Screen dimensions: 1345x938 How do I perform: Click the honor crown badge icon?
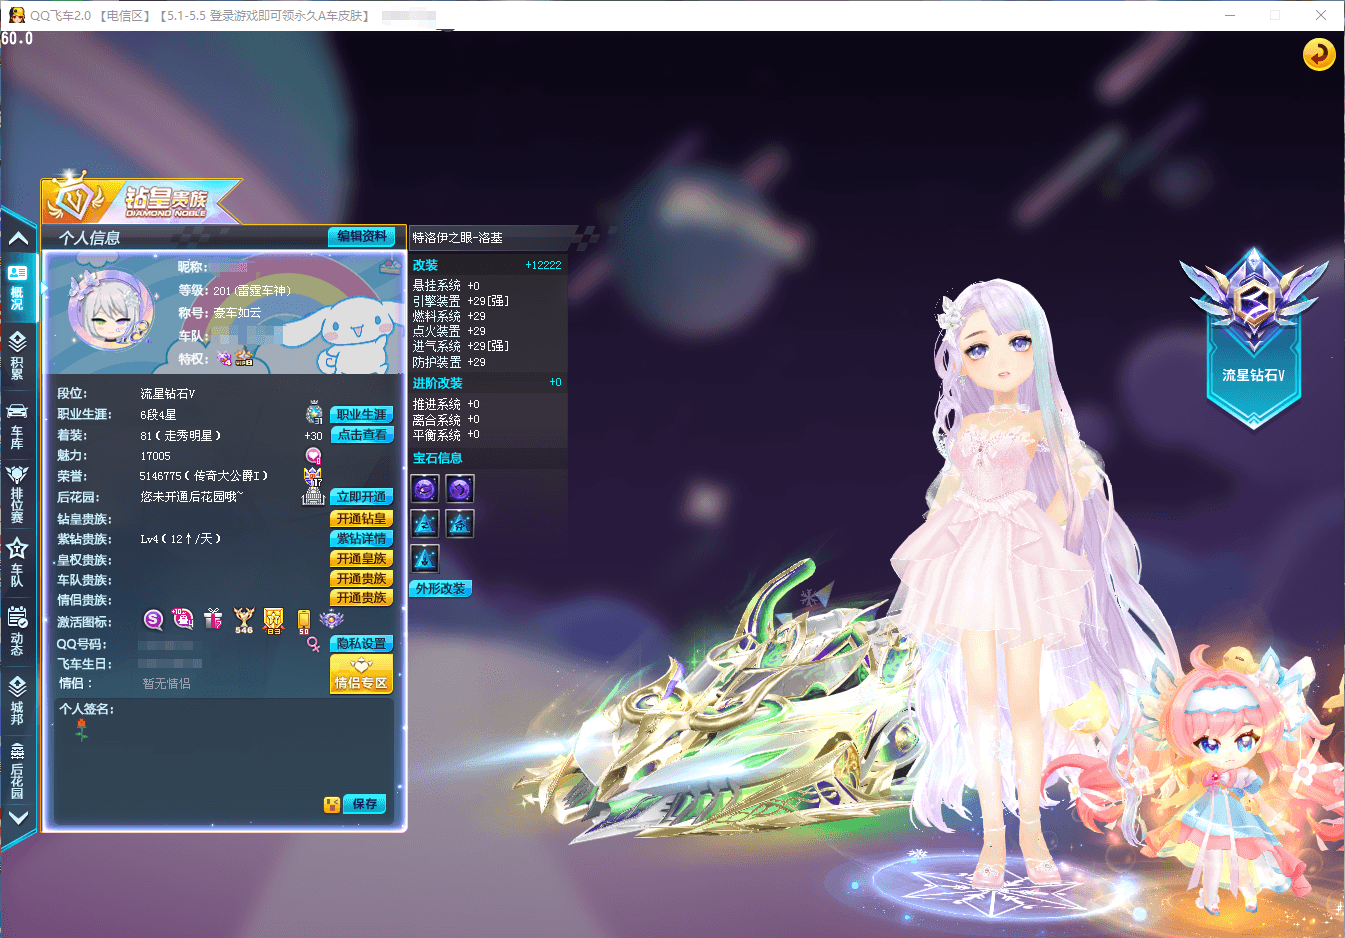click(313, 476)
